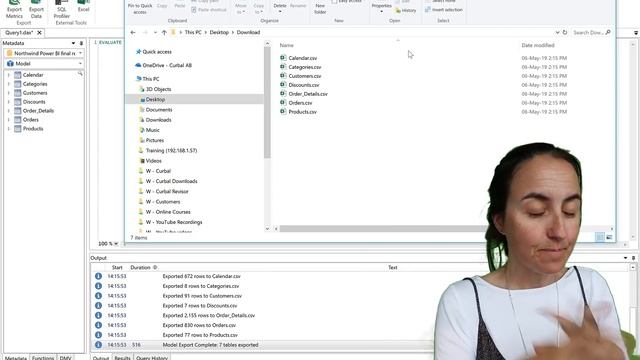Click the up-one-level arrow in Explorer
Viewport: 640px width, 360px height.
point(164,32)
